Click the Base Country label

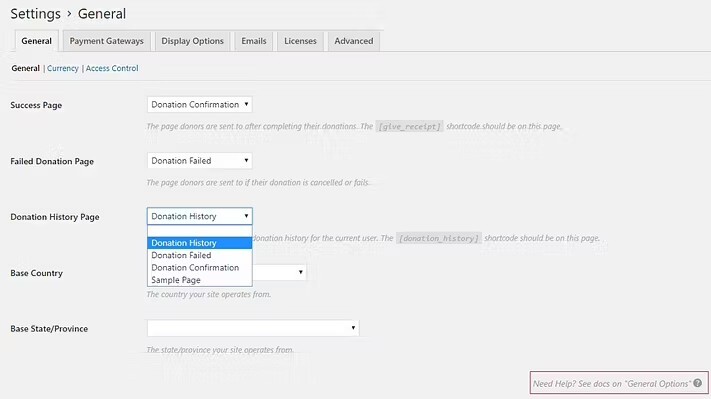tap(36, 273)
